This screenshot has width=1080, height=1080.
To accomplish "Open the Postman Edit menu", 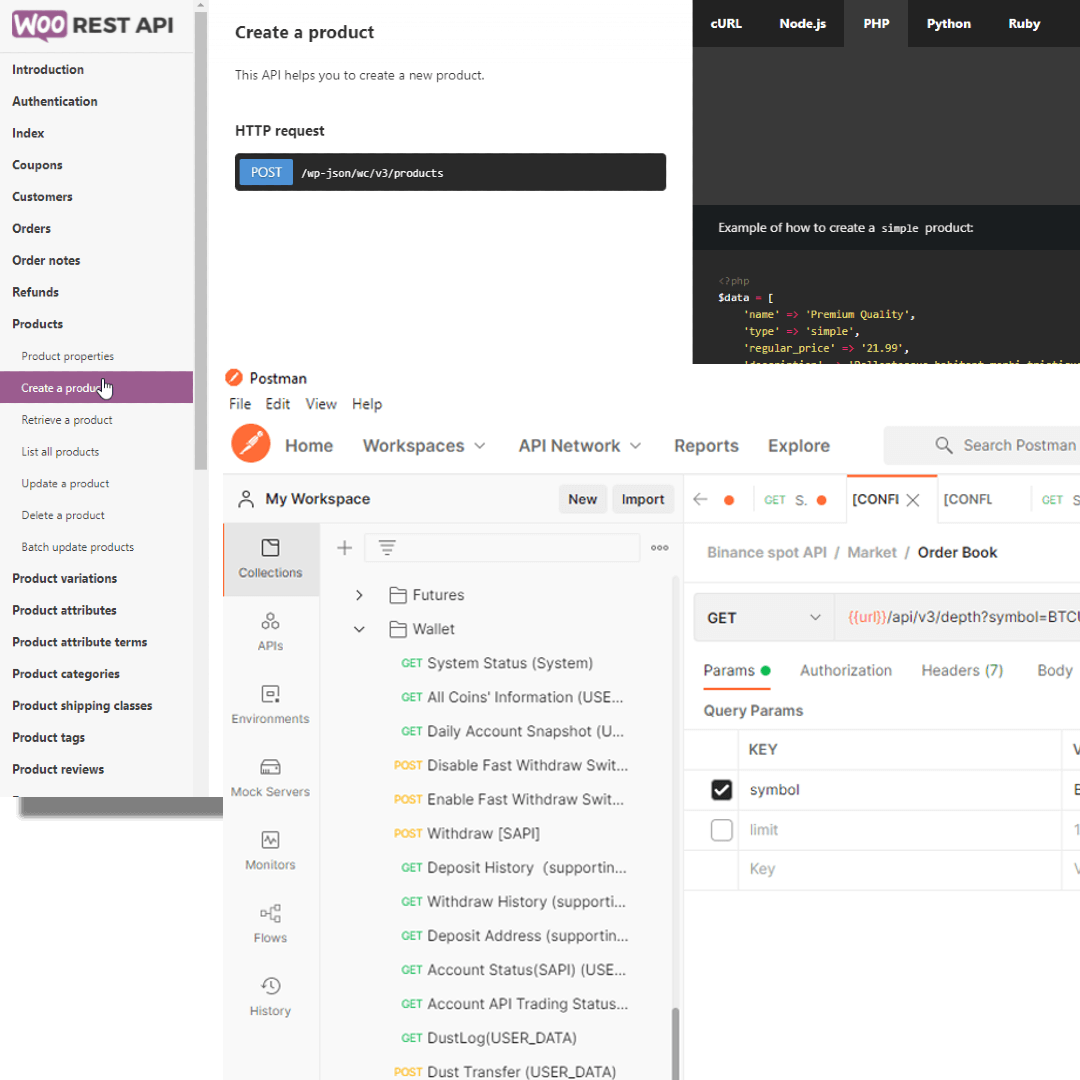I will (x=277, y=404).
